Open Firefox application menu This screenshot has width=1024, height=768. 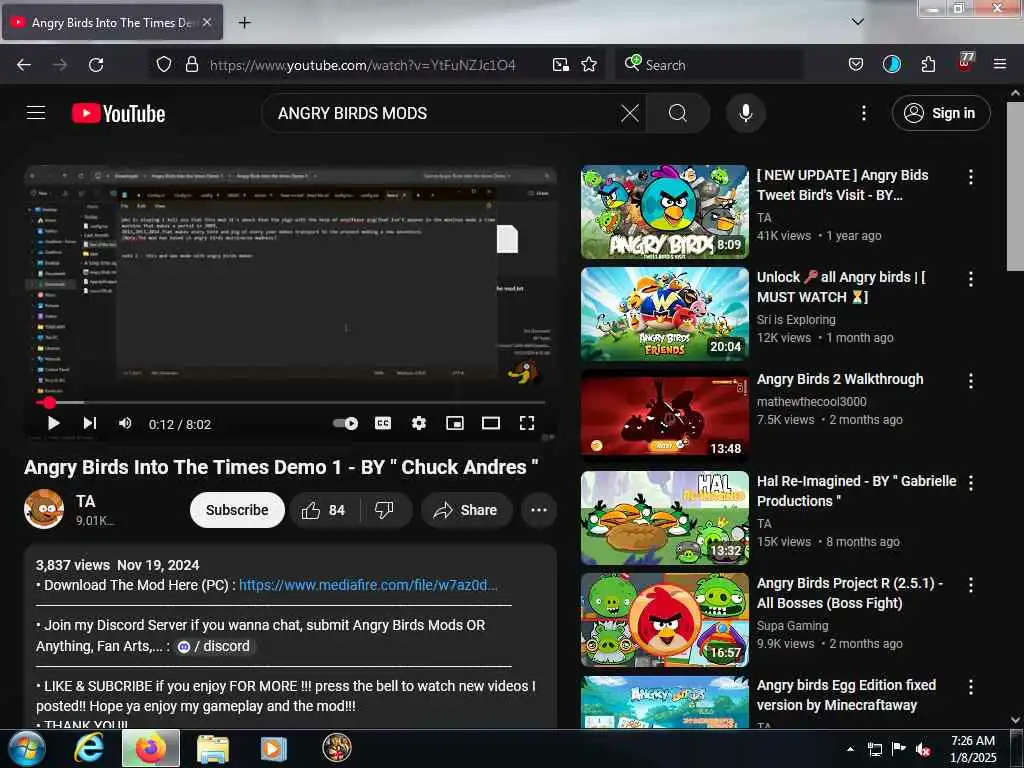pyautogui.click(x=999, y=65)
